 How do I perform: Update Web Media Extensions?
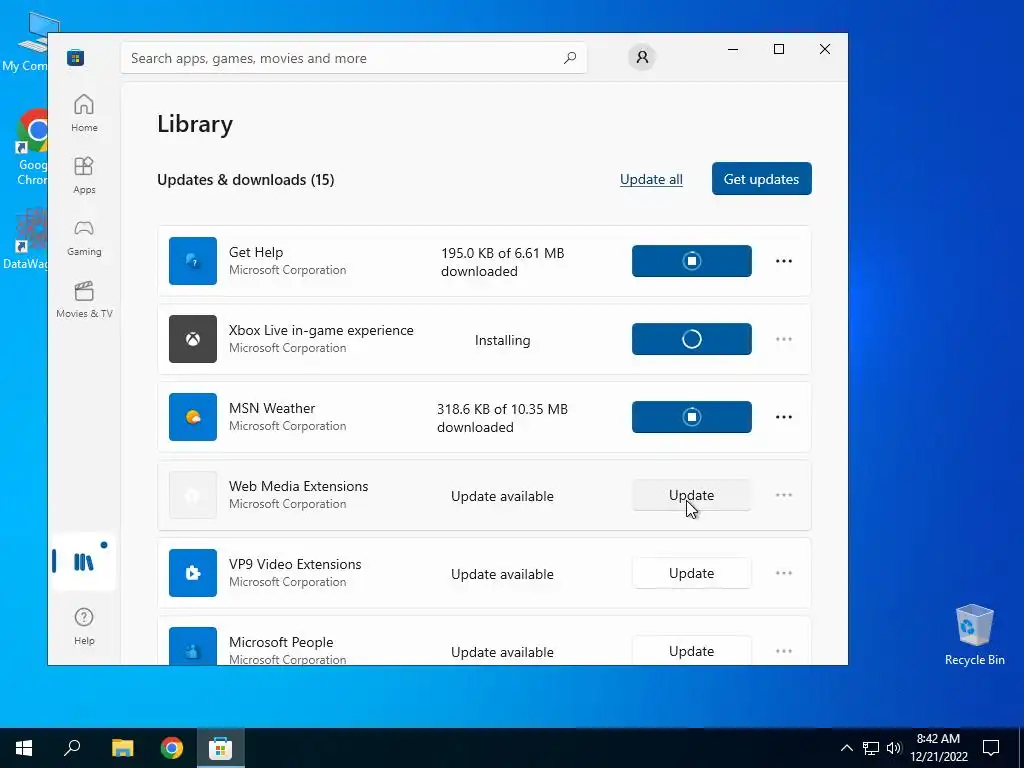692,495
